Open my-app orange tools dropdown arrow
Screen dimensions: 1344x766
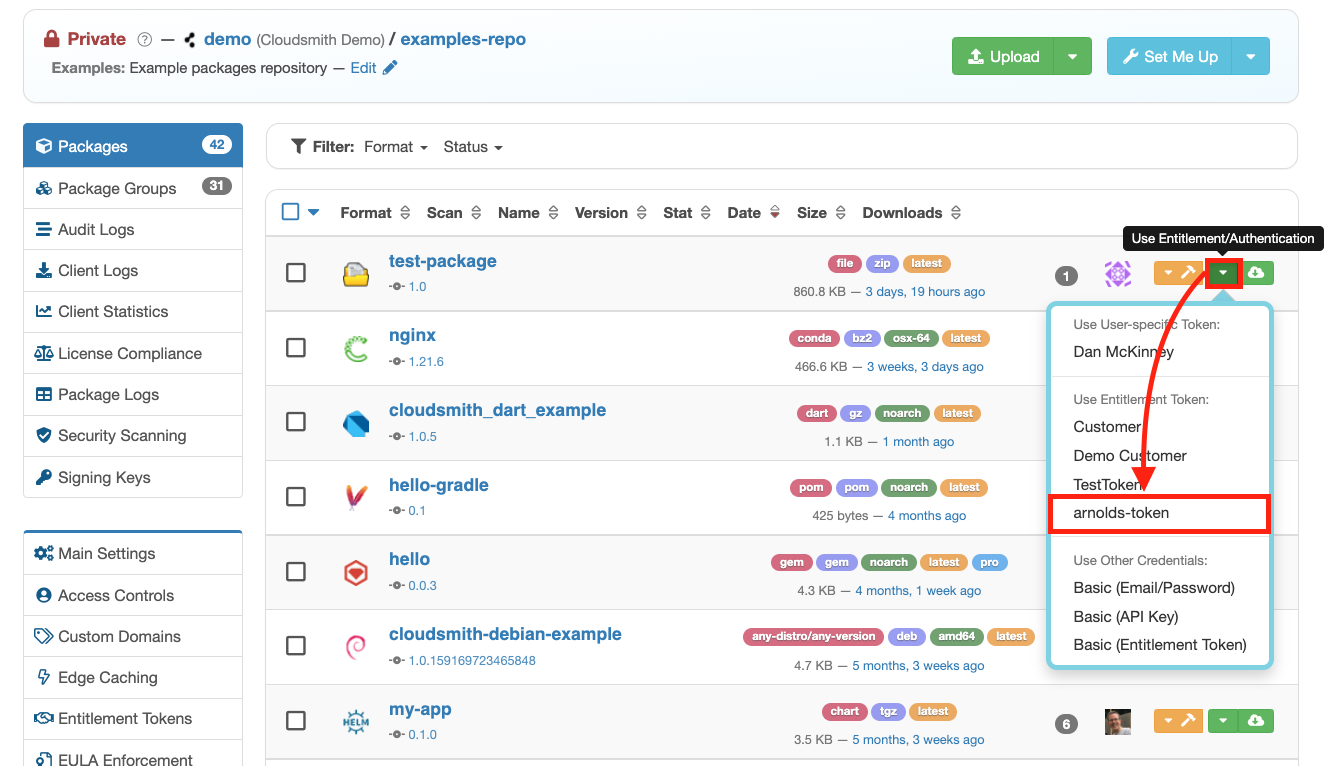pyautogui.click(x=1167, y=721)
